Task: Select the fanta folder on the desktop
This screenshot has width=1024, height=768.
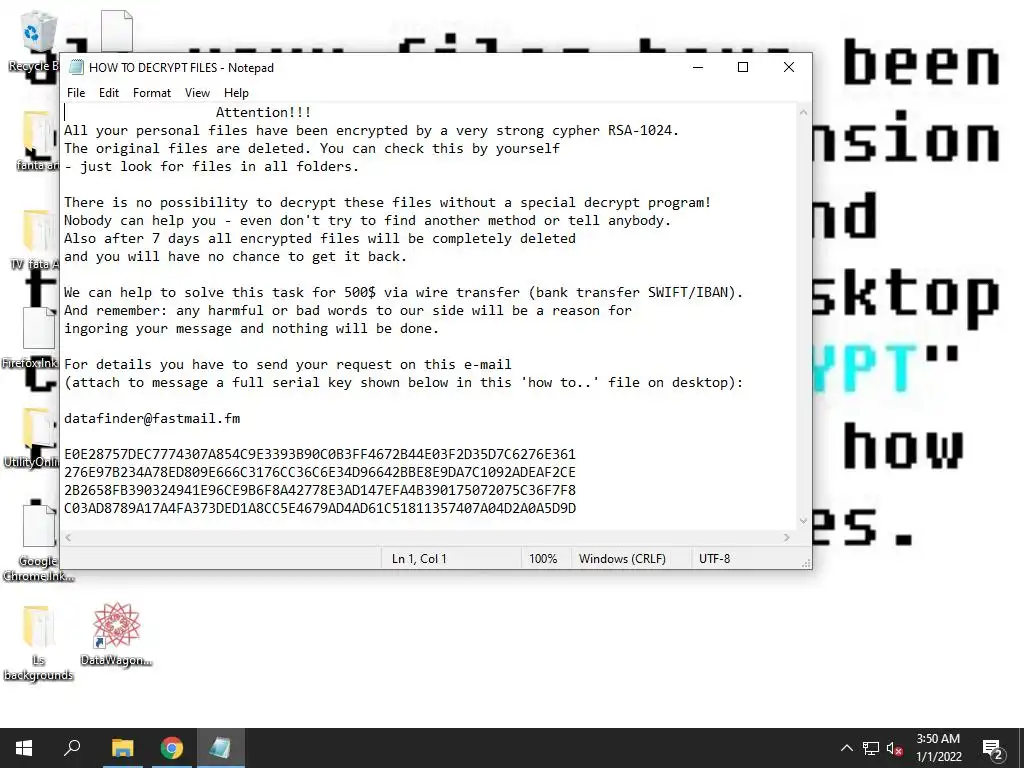Action: click(37, 140)
